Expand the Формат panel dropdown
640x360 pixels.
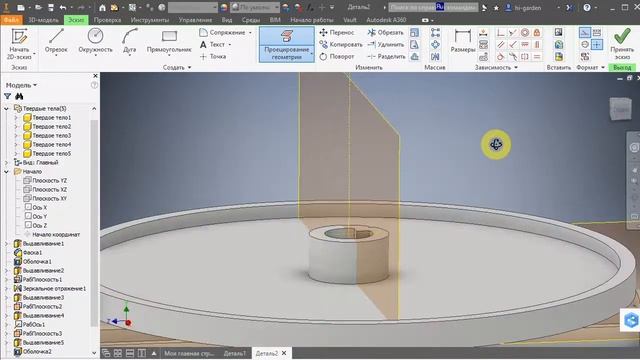click(x=591, y=67)
